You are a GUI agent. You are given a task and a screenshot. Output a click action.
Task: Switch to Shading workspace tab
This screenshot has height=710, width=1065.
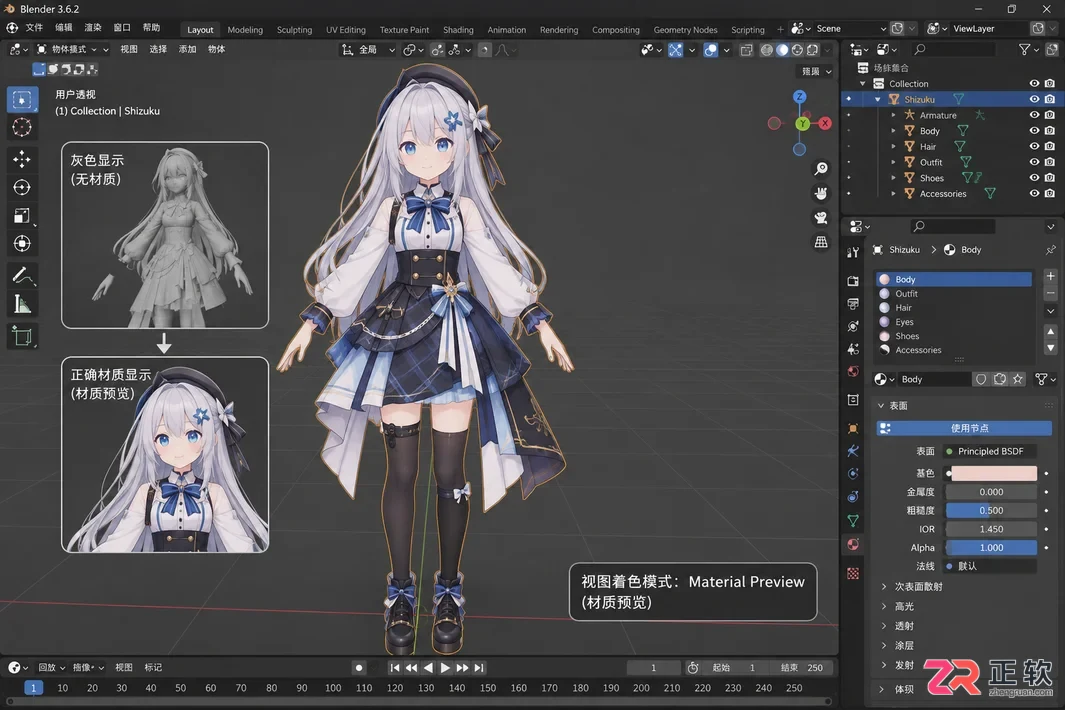[x=458, y=30]
